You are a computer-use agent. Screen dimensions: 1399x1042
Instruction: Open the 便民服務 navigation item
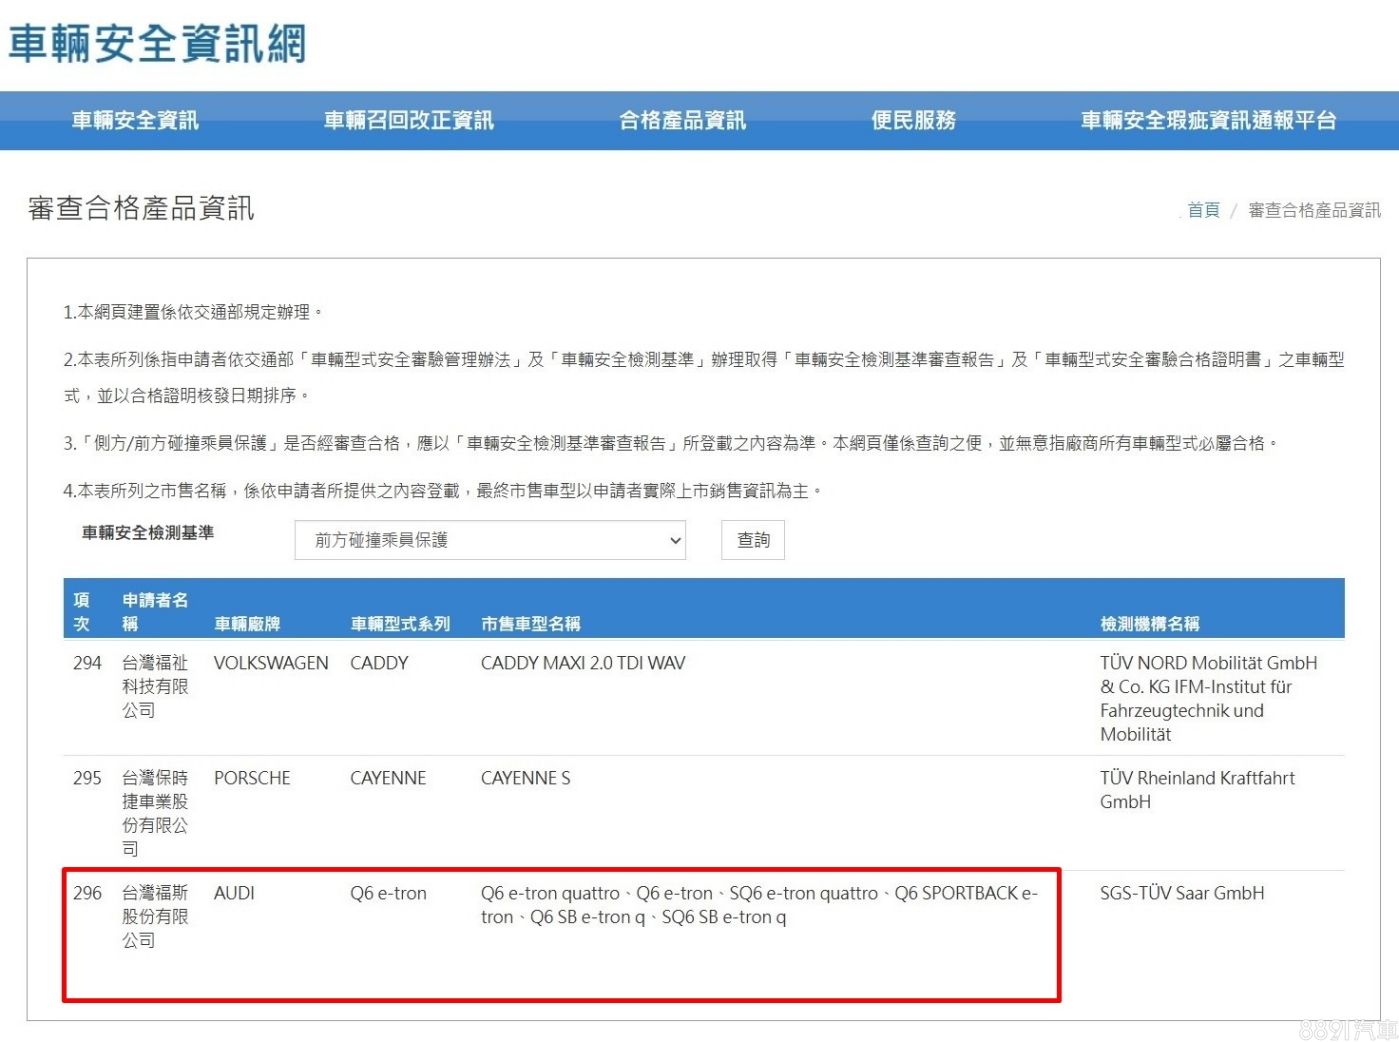tap(913, 121)
